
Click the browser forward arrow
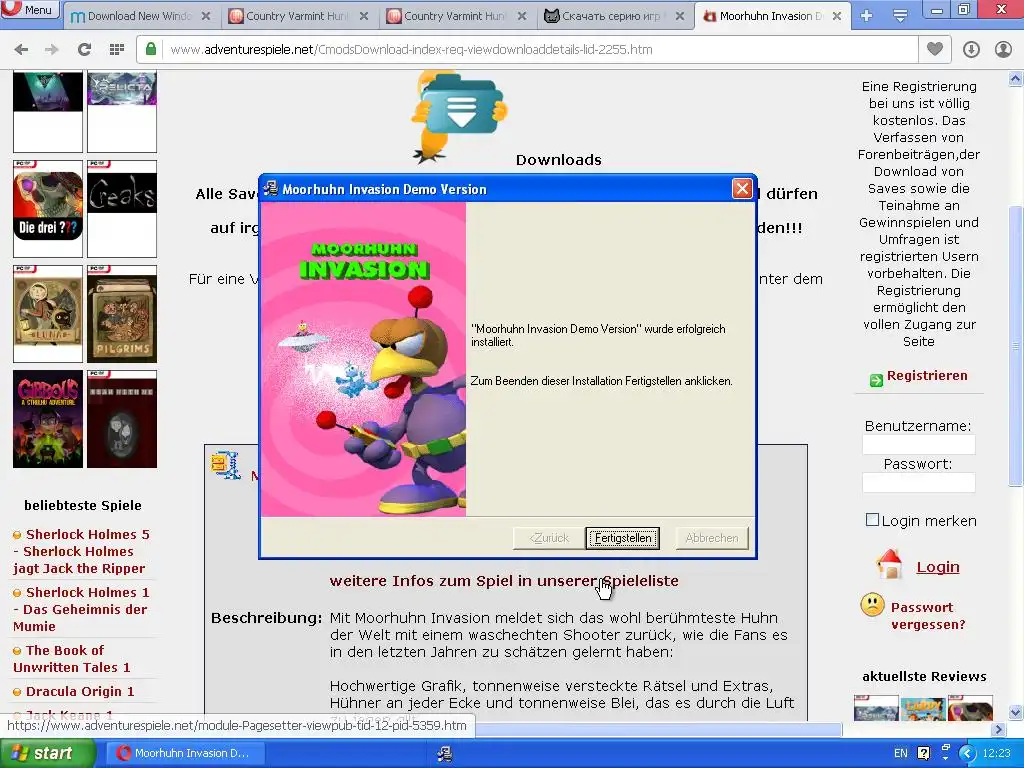pyautogui.click(x=52, y=49)
